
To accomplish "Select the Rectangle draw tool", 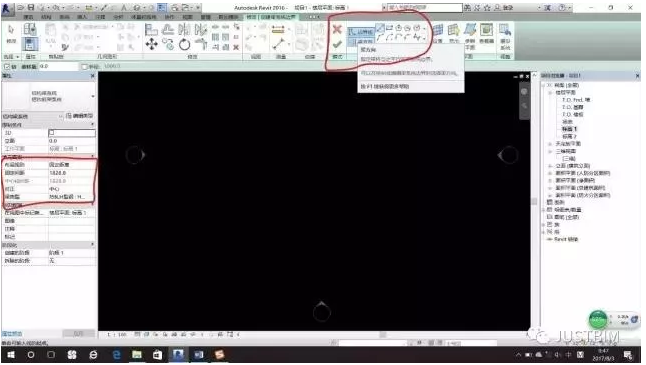I will [x=389, y=28].
